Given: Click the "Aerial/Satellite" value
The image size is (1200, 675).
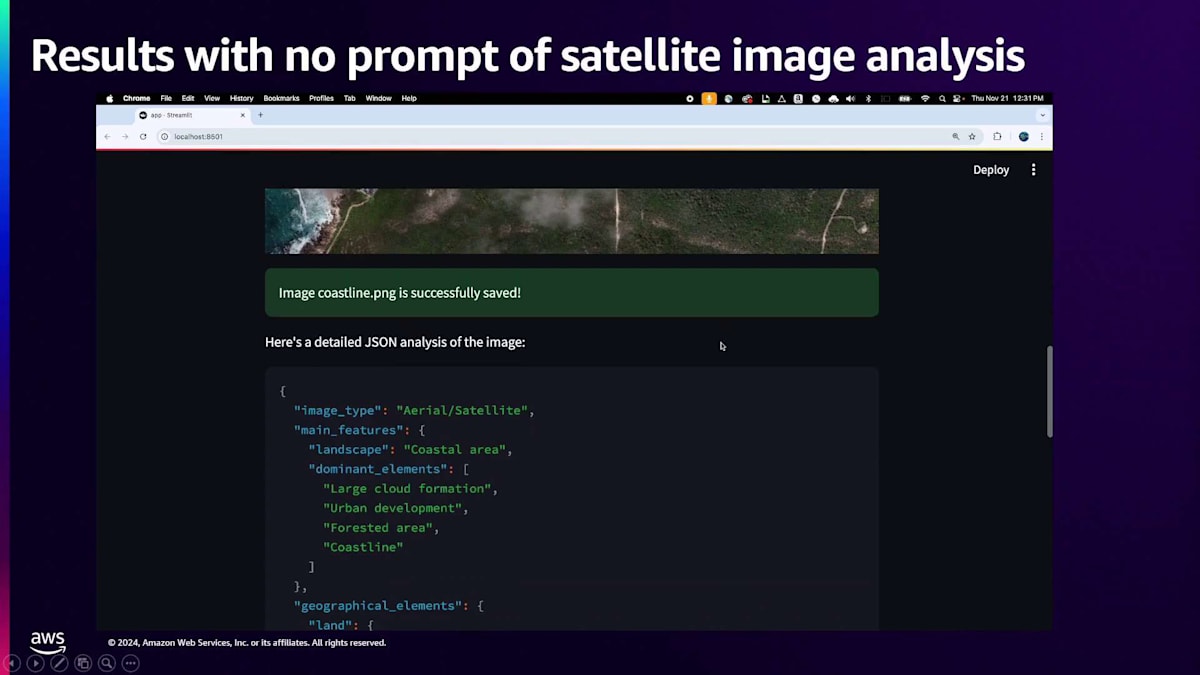Looking at the screenshot, I should tap(464, 410).
